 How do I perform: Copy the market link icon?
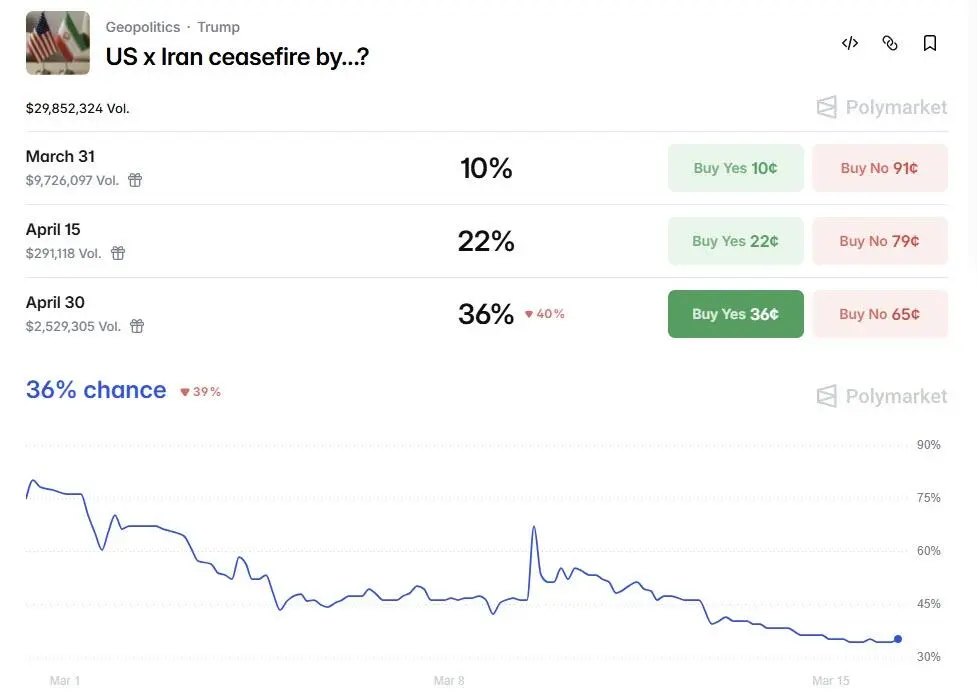pyautogui.click(x=890, y=43)
